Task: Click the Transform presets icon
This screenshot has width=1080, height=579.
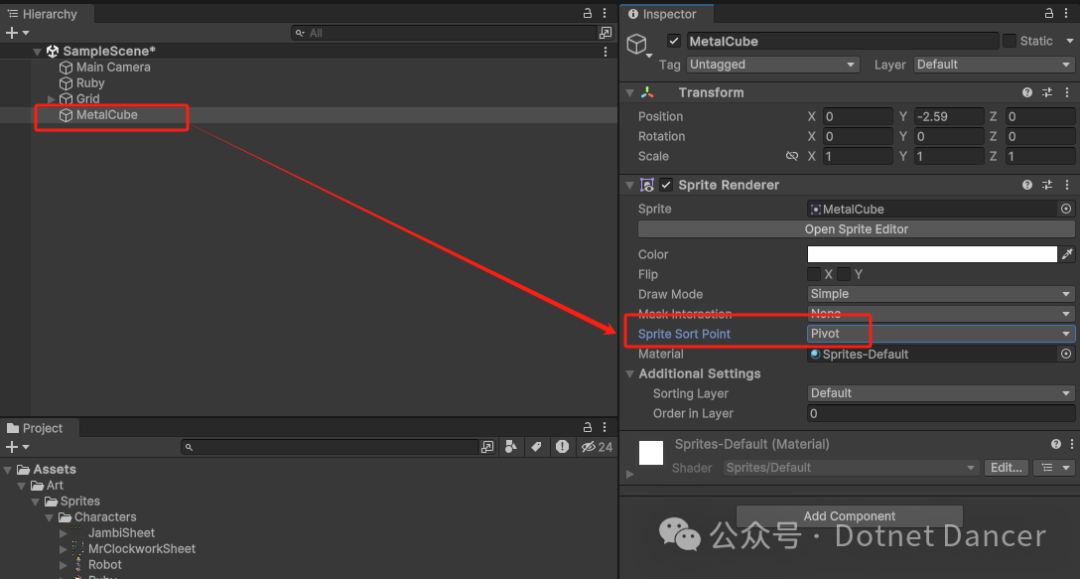Action: [1047, 92]
